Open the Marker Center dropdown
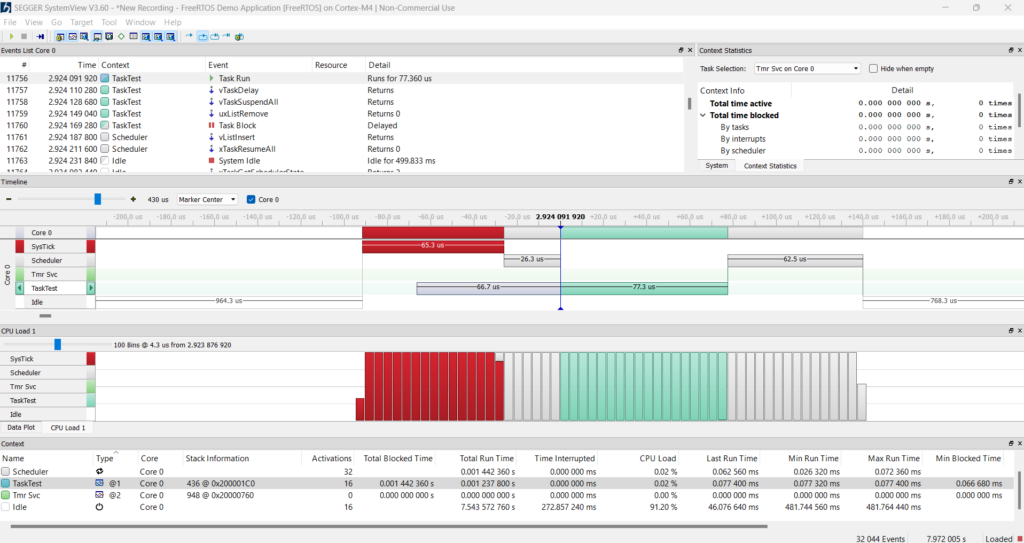The height and width of the screenshot is (543, 1024). pos(207,199)
